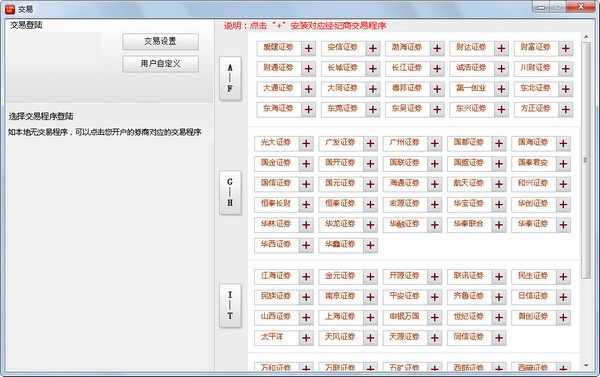Screen dimensions: 600x377
Task: Pick the 上海证券 broker label
Action: pyautogui.click(x=340, y=317)
